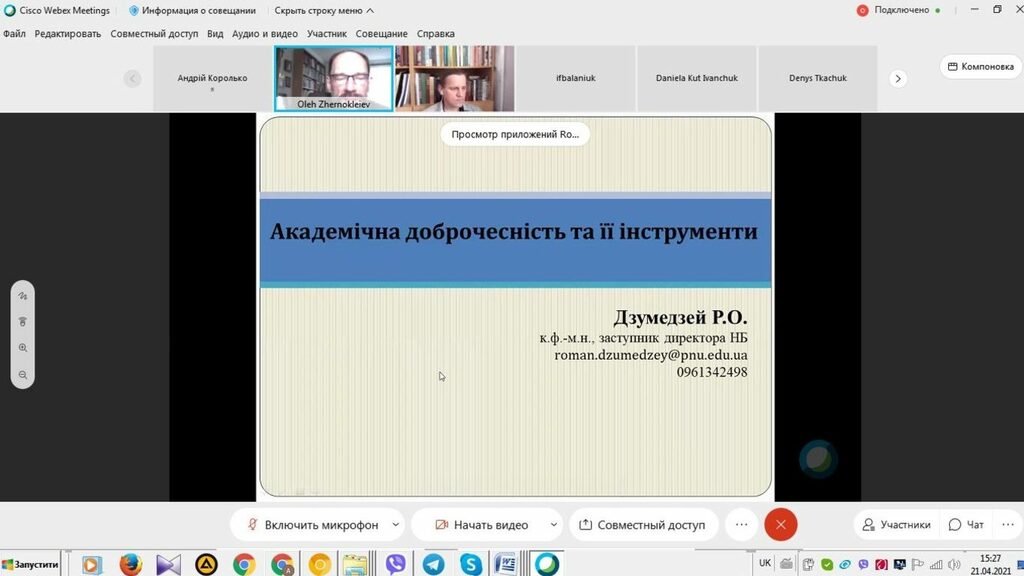This screenshot has width=1024, height=576.
Task: Select the annotate tool in side toolbar
Action: [23, 296]
